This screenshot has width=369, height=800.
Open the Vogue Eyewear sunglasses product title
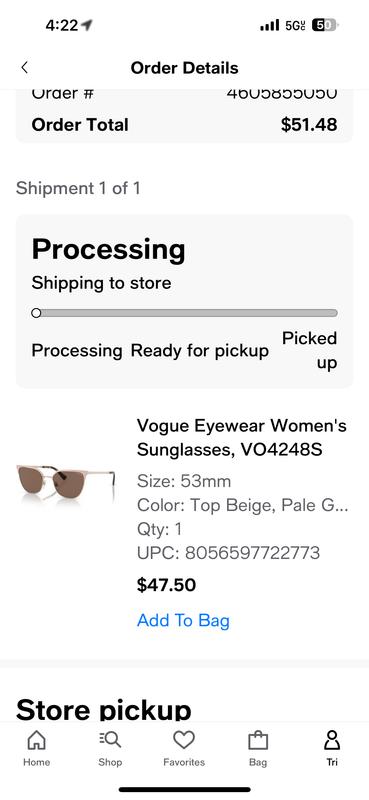(x=241, y=437)
